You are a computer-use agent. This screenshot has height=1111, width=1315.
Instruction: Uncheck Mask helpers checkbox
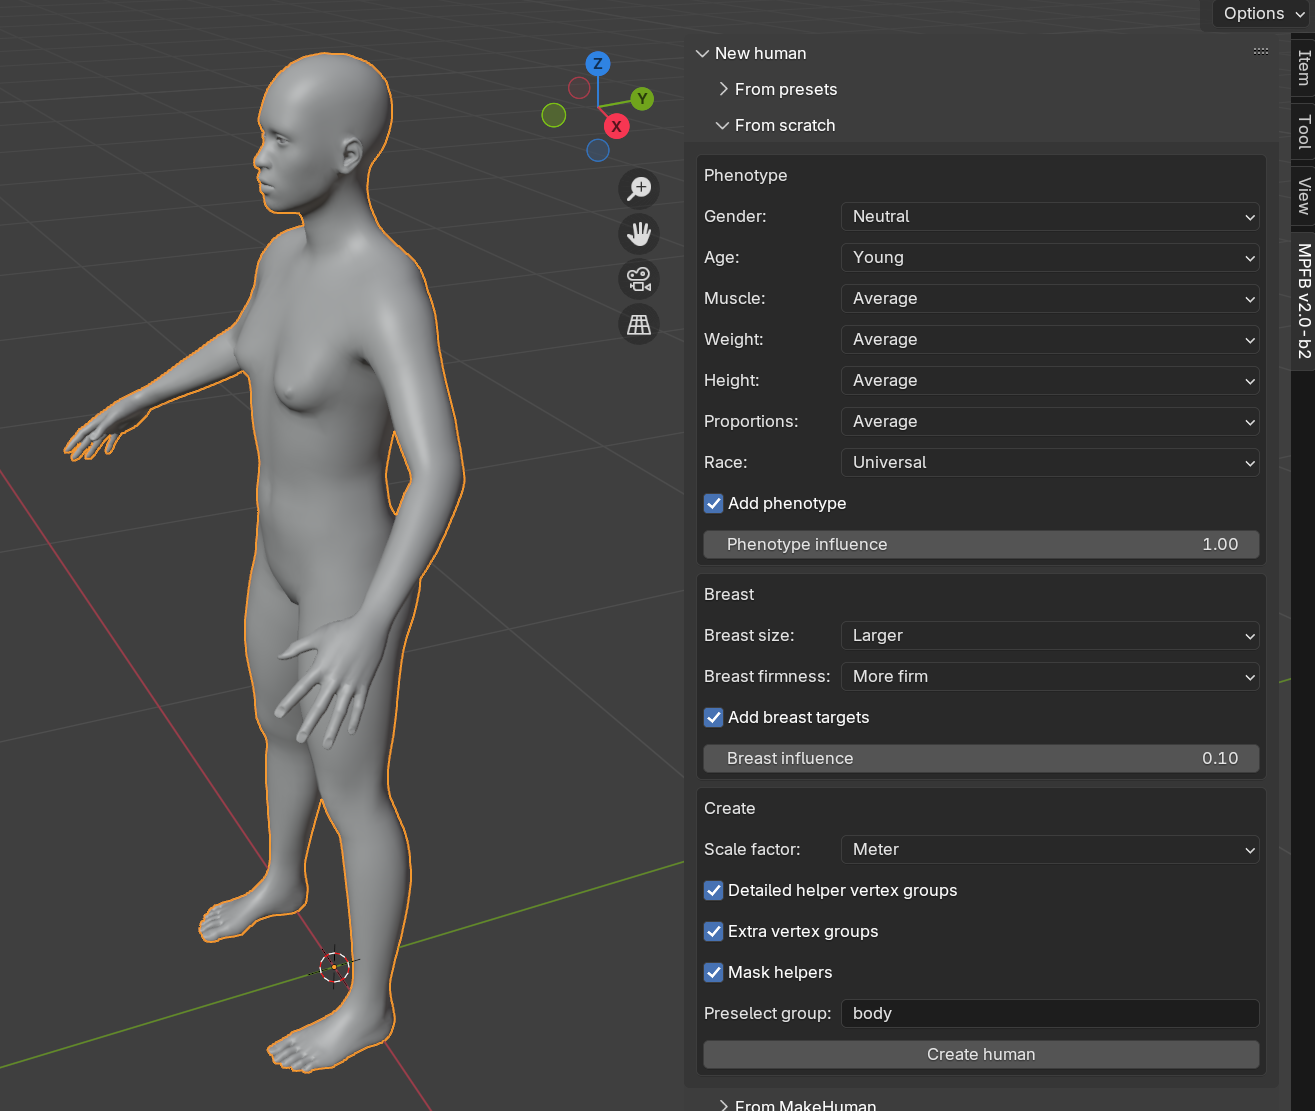(x=713, y=972)
